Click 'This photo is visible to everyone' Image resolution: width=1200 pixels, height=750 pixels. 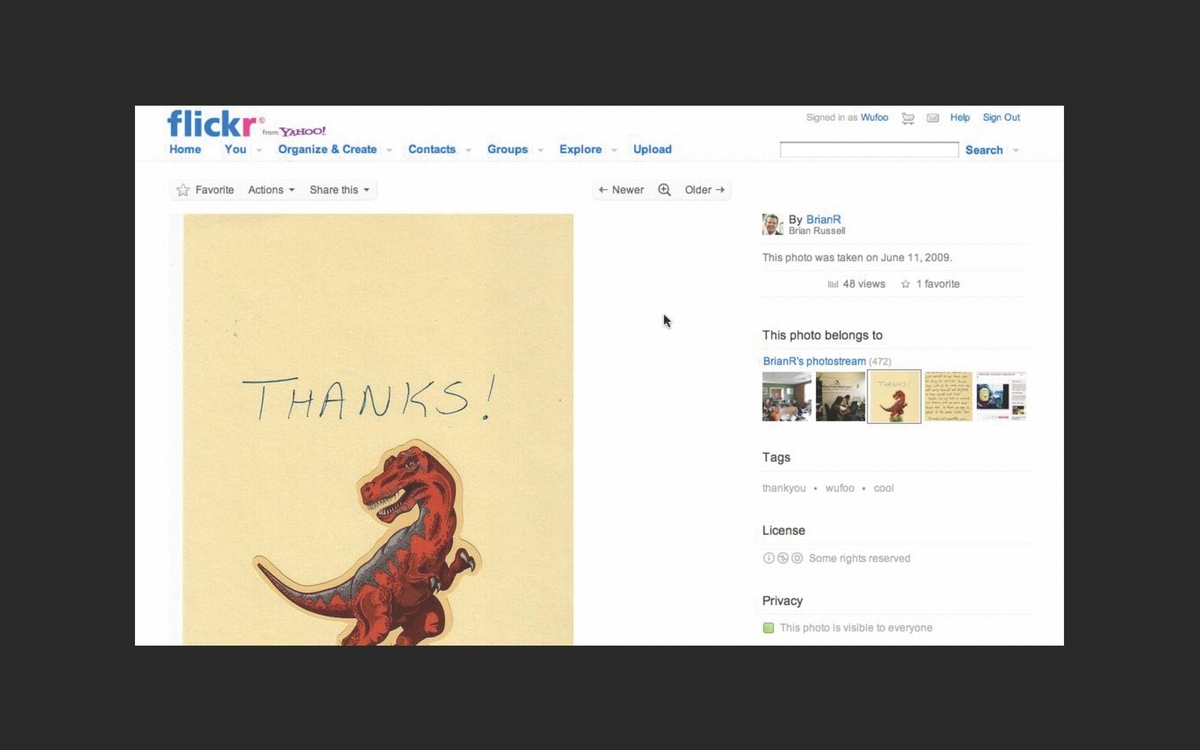[856, 628]
